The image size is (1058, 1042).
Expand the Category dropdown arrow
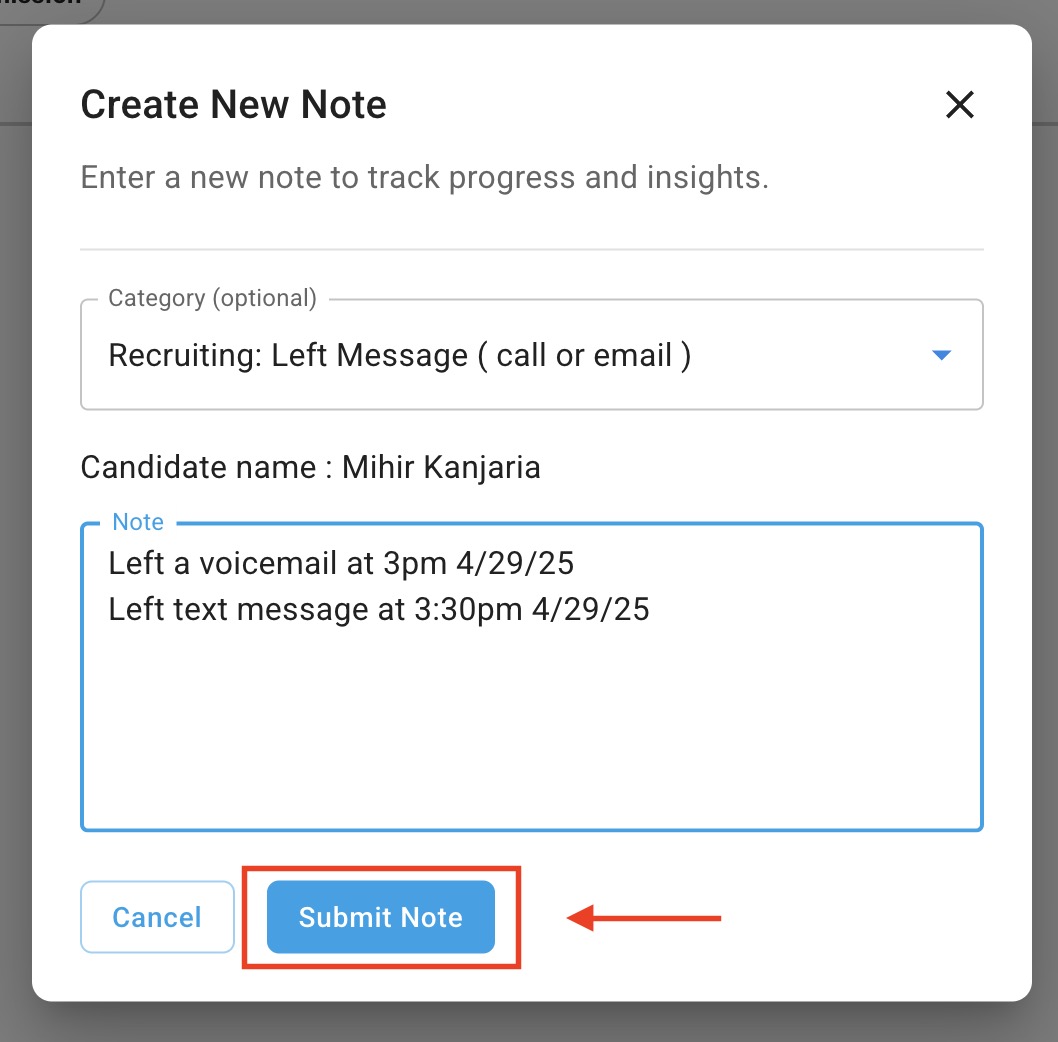940,355
